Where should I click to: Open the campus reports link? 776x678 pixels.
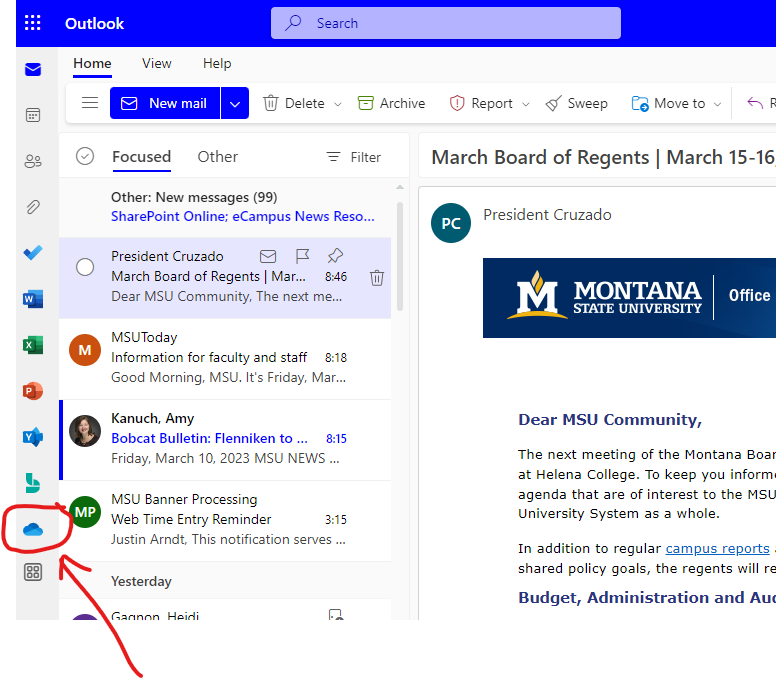[x=717, y=548]
